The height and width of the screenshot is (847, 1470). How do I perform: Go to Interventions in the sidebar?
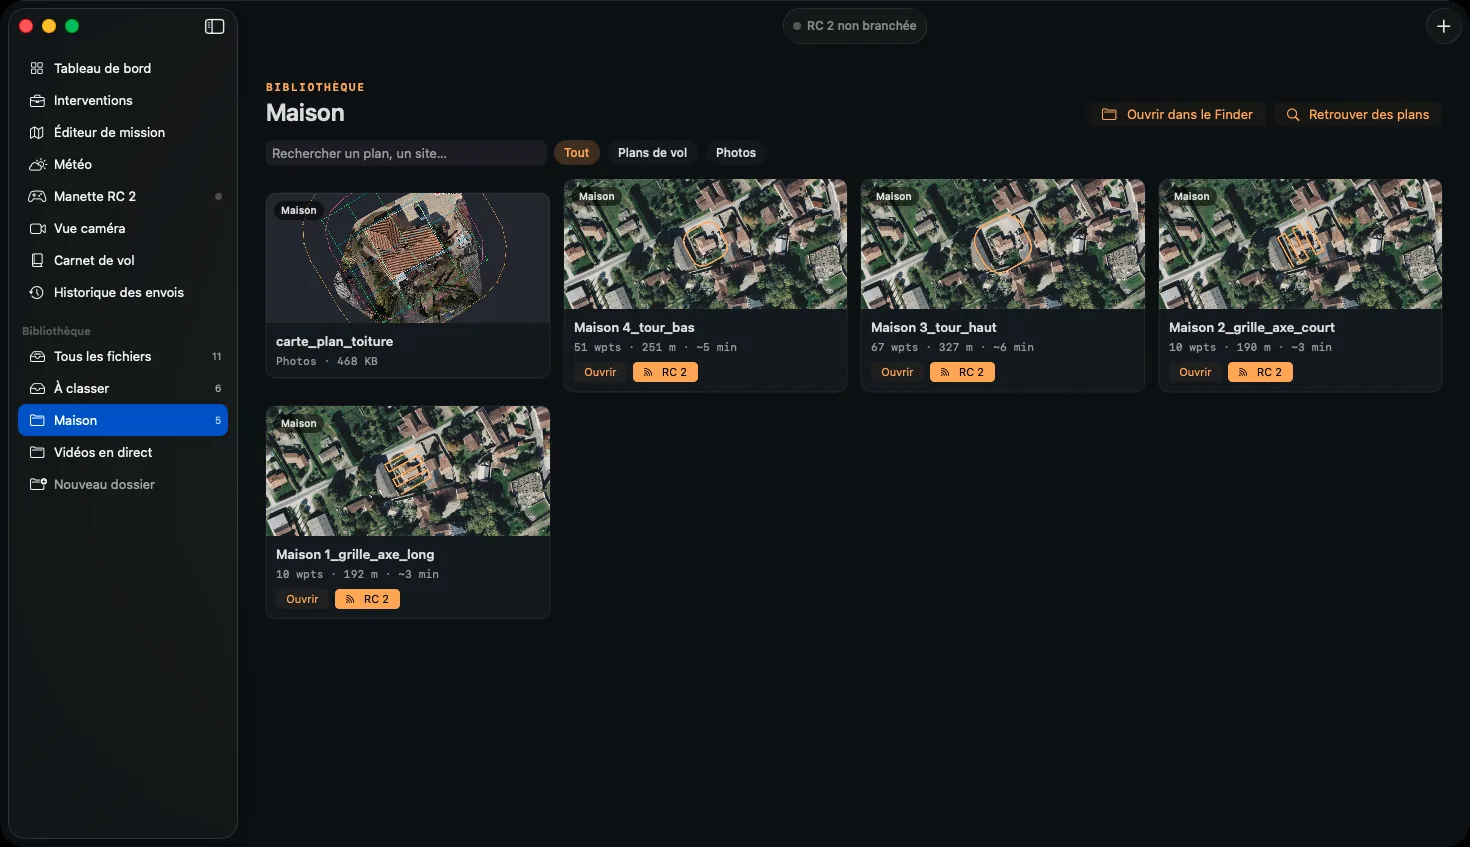(x=123, y=100)
